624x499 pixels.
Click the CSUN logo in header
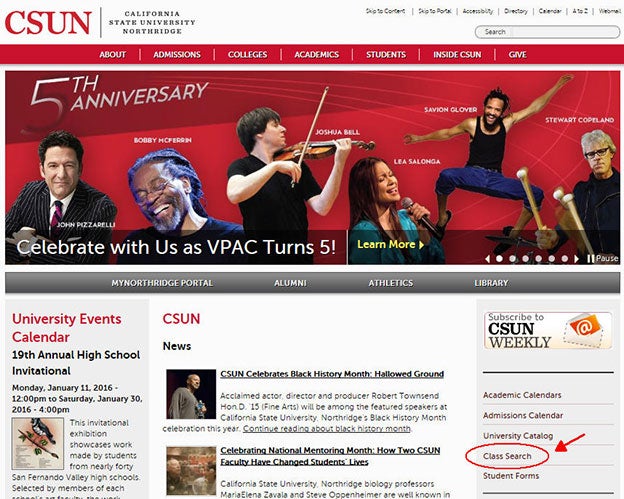pos(48,23)
